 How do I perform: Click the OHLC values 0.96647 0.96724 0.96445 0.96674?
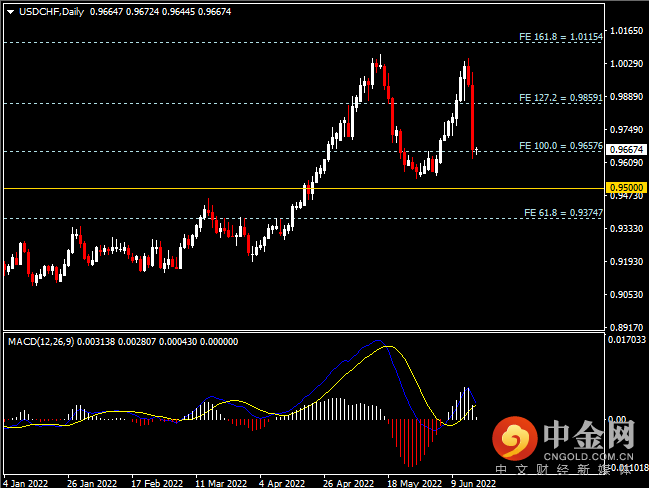pyautogui.click(x=160, y=12)
